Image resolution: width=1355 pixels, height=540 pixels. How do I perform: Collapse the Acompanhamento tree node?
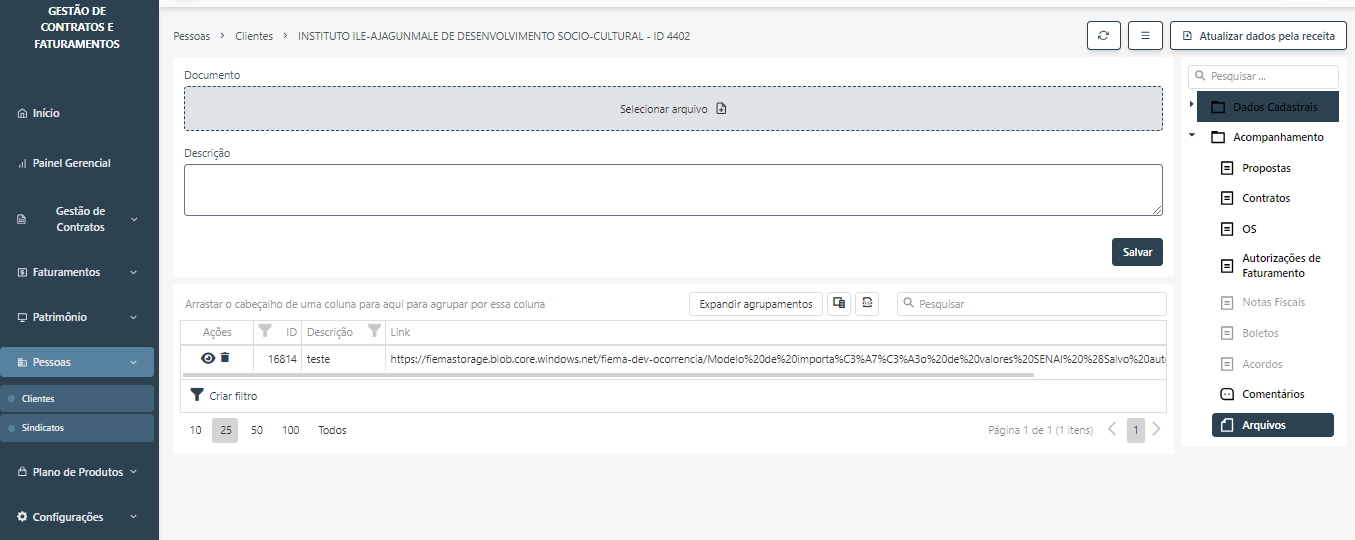click(1191, 137)
